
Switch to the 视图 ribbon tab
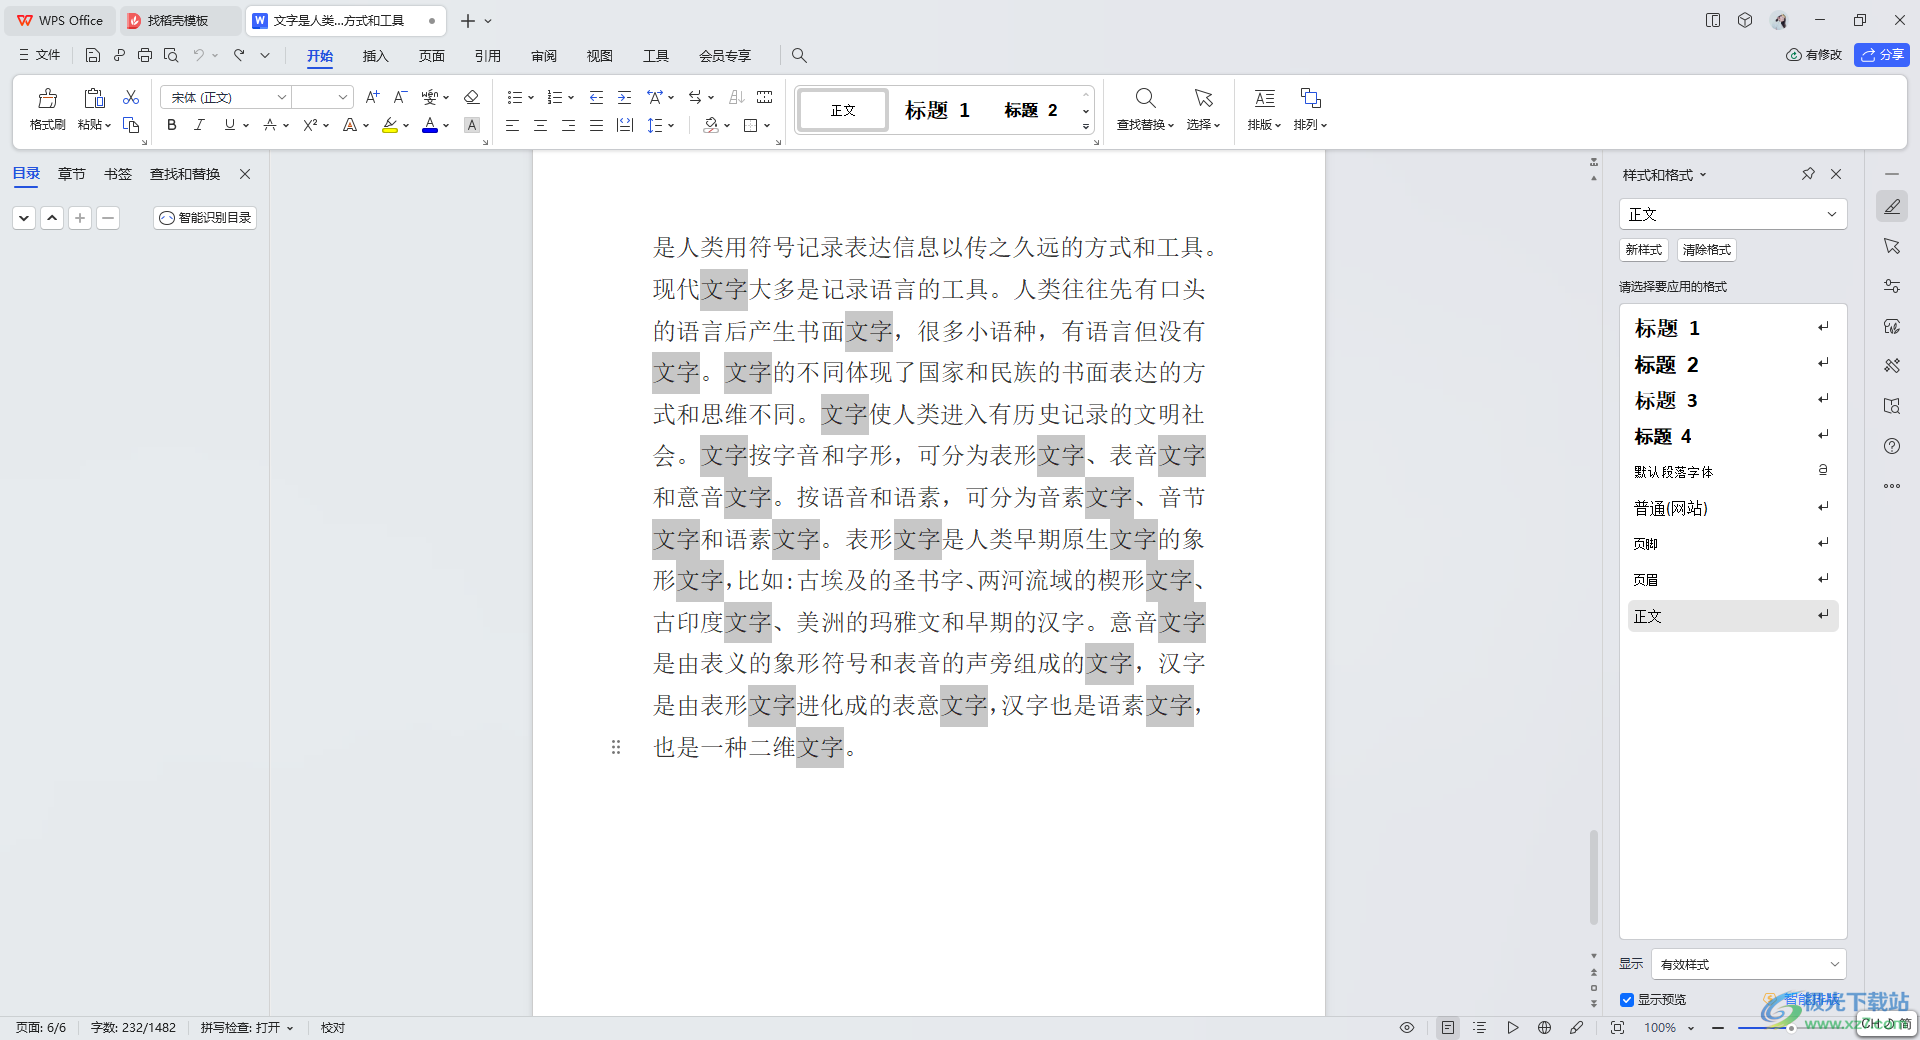[x=599, y=56]
